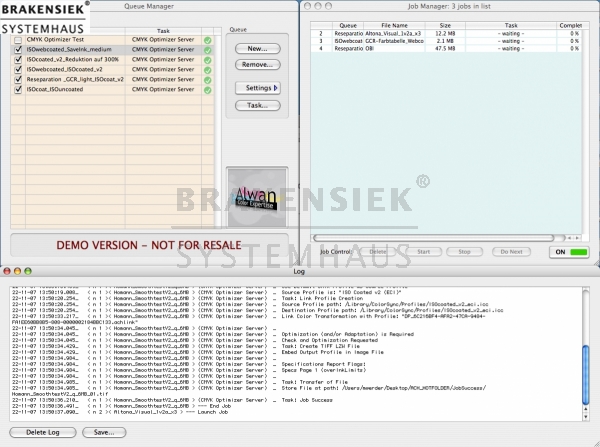Click the Job Manager scroll left arrow
The width and height of the screenshot is (600, 447).
pyautogui.click(x=569, y=238)
